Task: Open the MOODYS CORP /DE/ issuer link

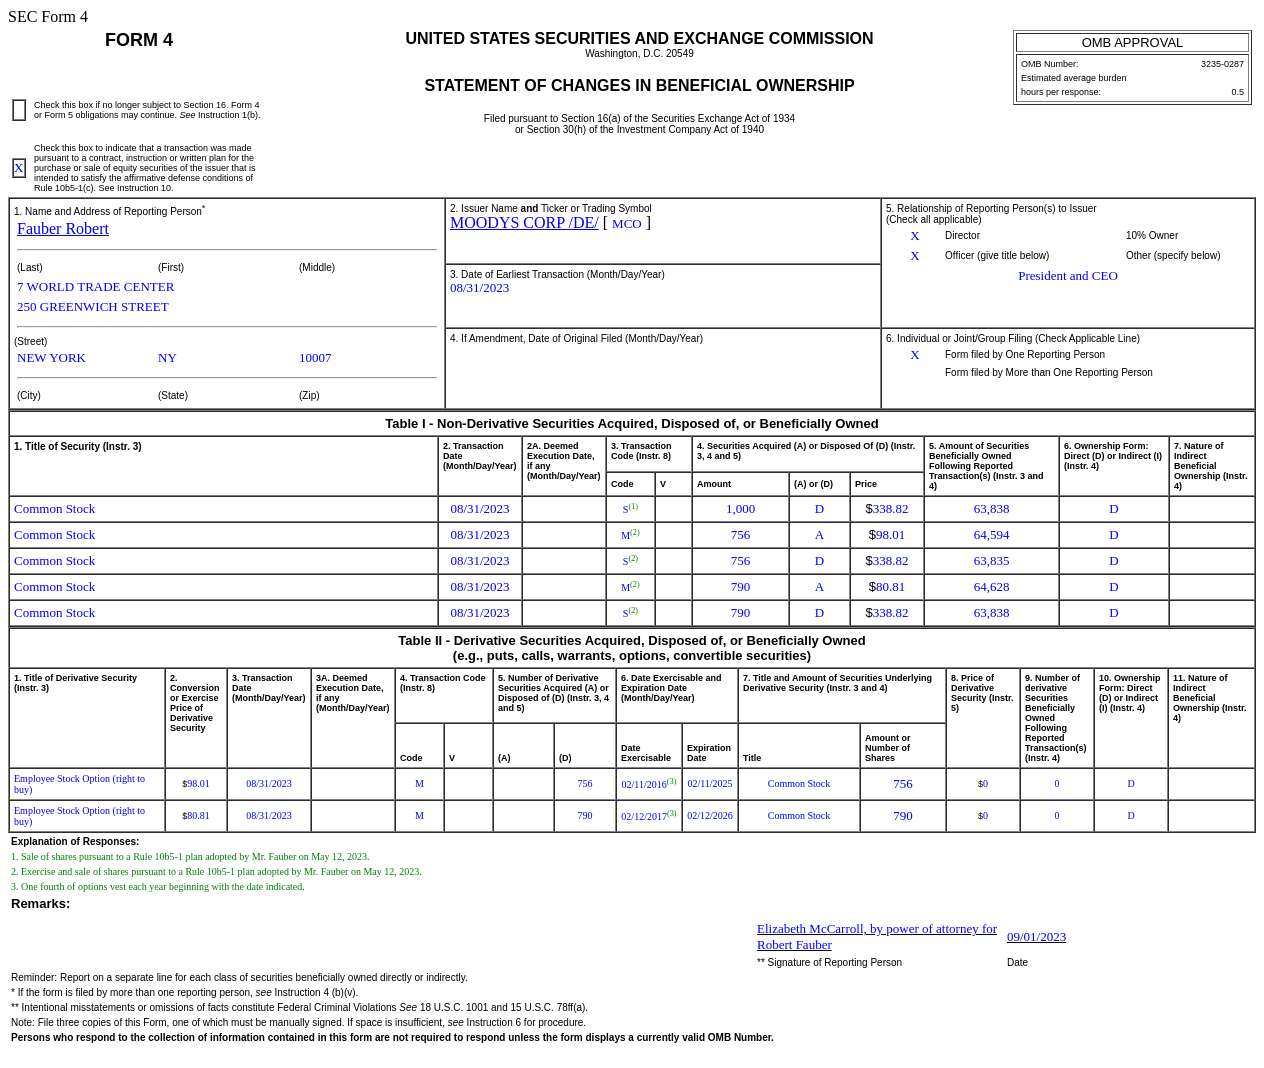Action: [524, 223]
